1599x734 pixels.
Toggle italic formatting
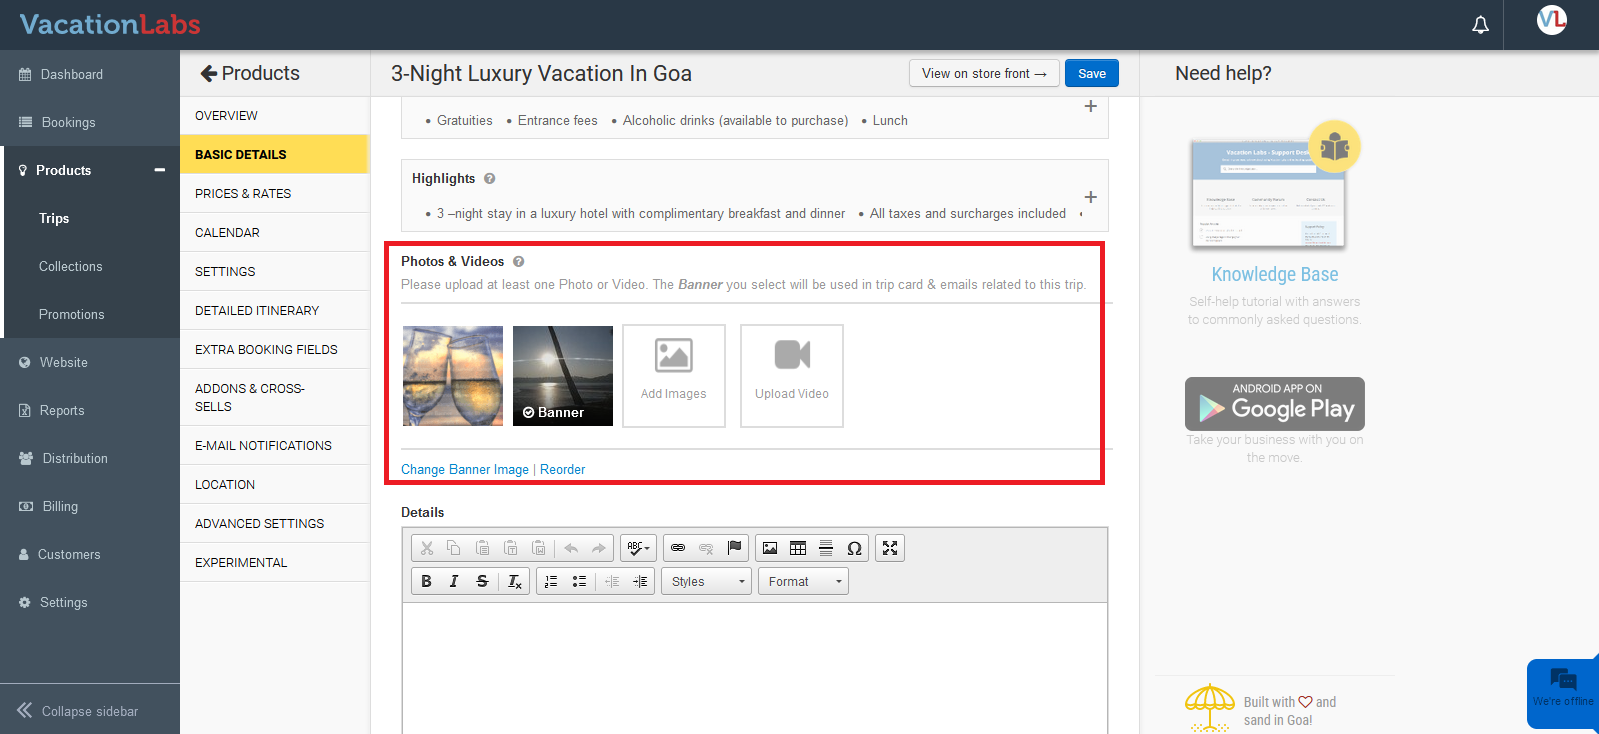(454, 581)
